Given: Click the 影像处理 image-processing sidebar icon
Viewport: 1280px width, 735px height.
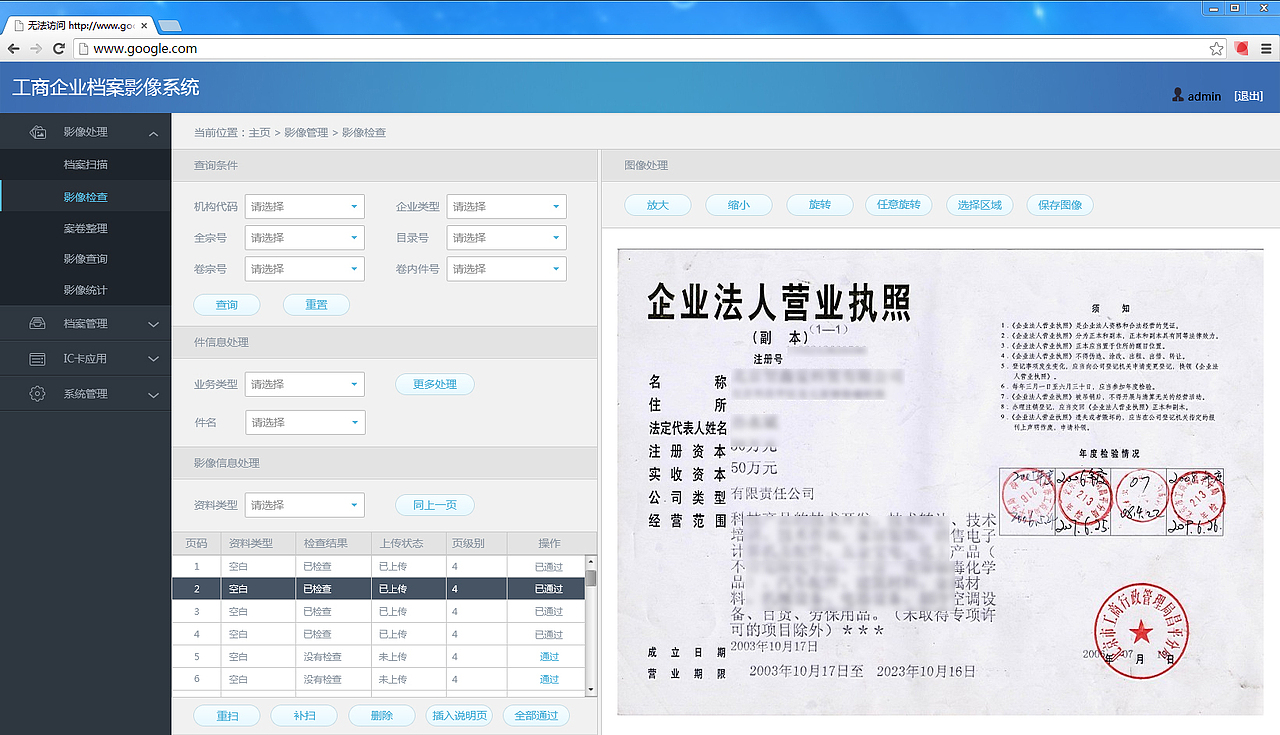Looking at the screenshot, I should pyautogui.click(x=37, y=131).
